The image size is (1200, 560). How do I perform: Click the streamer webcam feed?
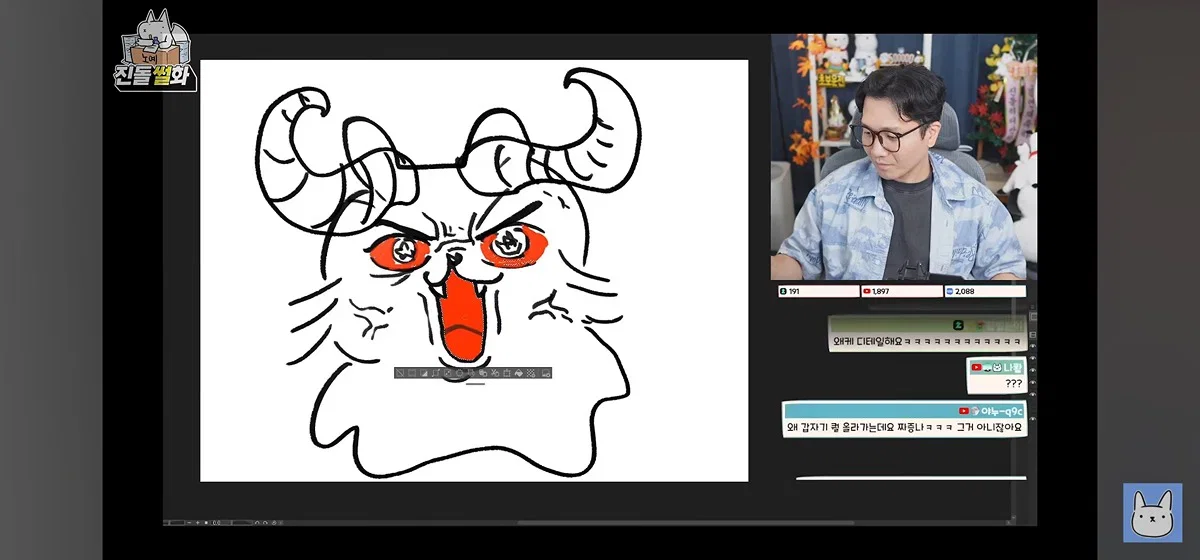[x=903, y=157]
